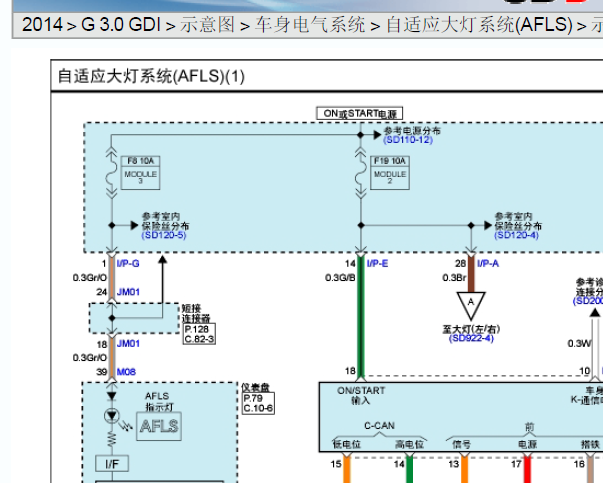The image size is (603, 483).
Task: Click the 信号 terminal label
Action: point(461,445)
